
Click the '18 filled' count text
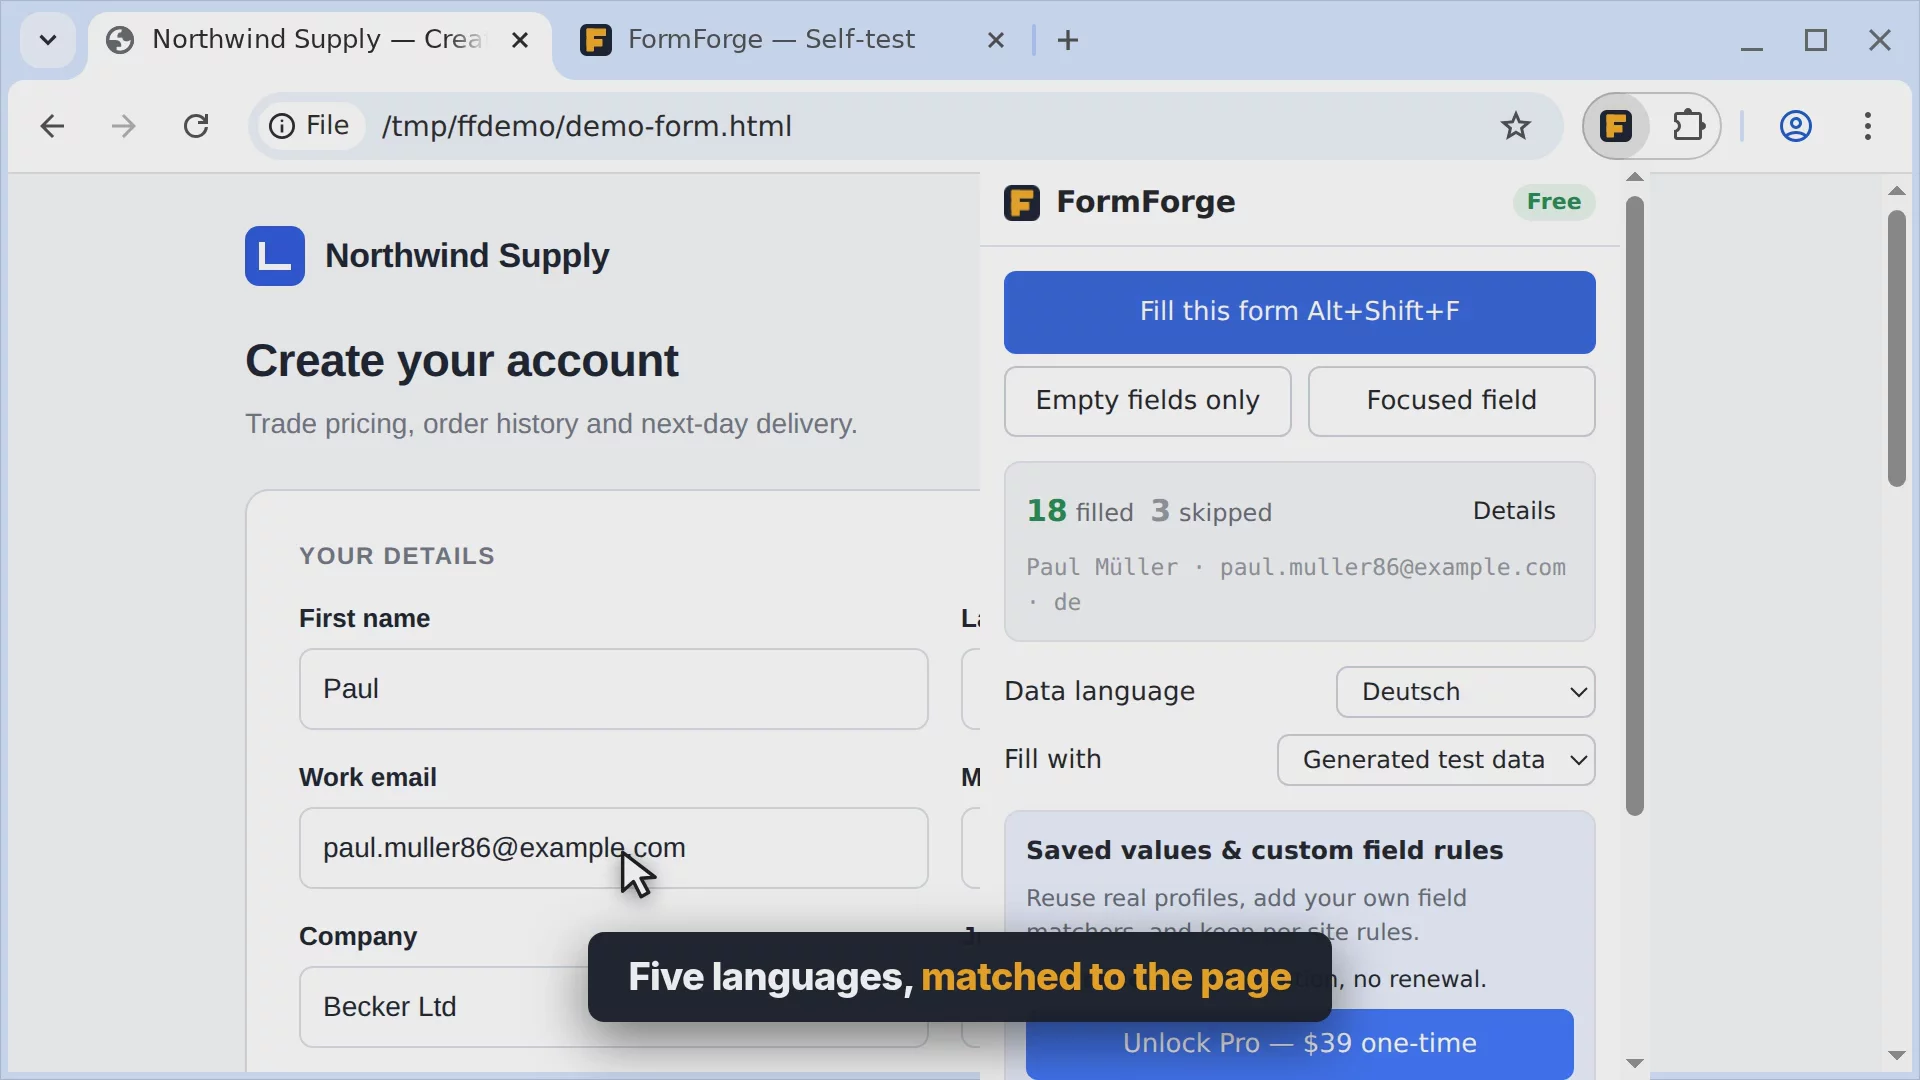[x=1080, y=511]
